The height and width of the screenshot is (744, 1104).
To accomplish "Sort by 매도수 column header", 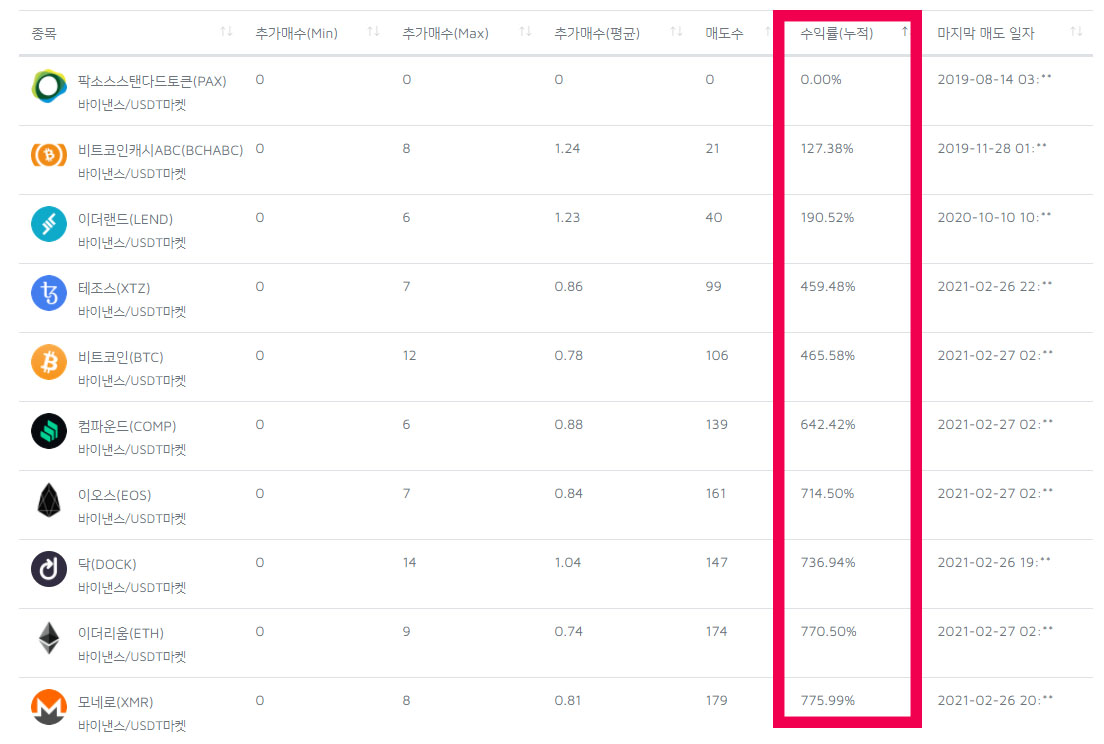I will pyautogui.click(x=723, y=33).
